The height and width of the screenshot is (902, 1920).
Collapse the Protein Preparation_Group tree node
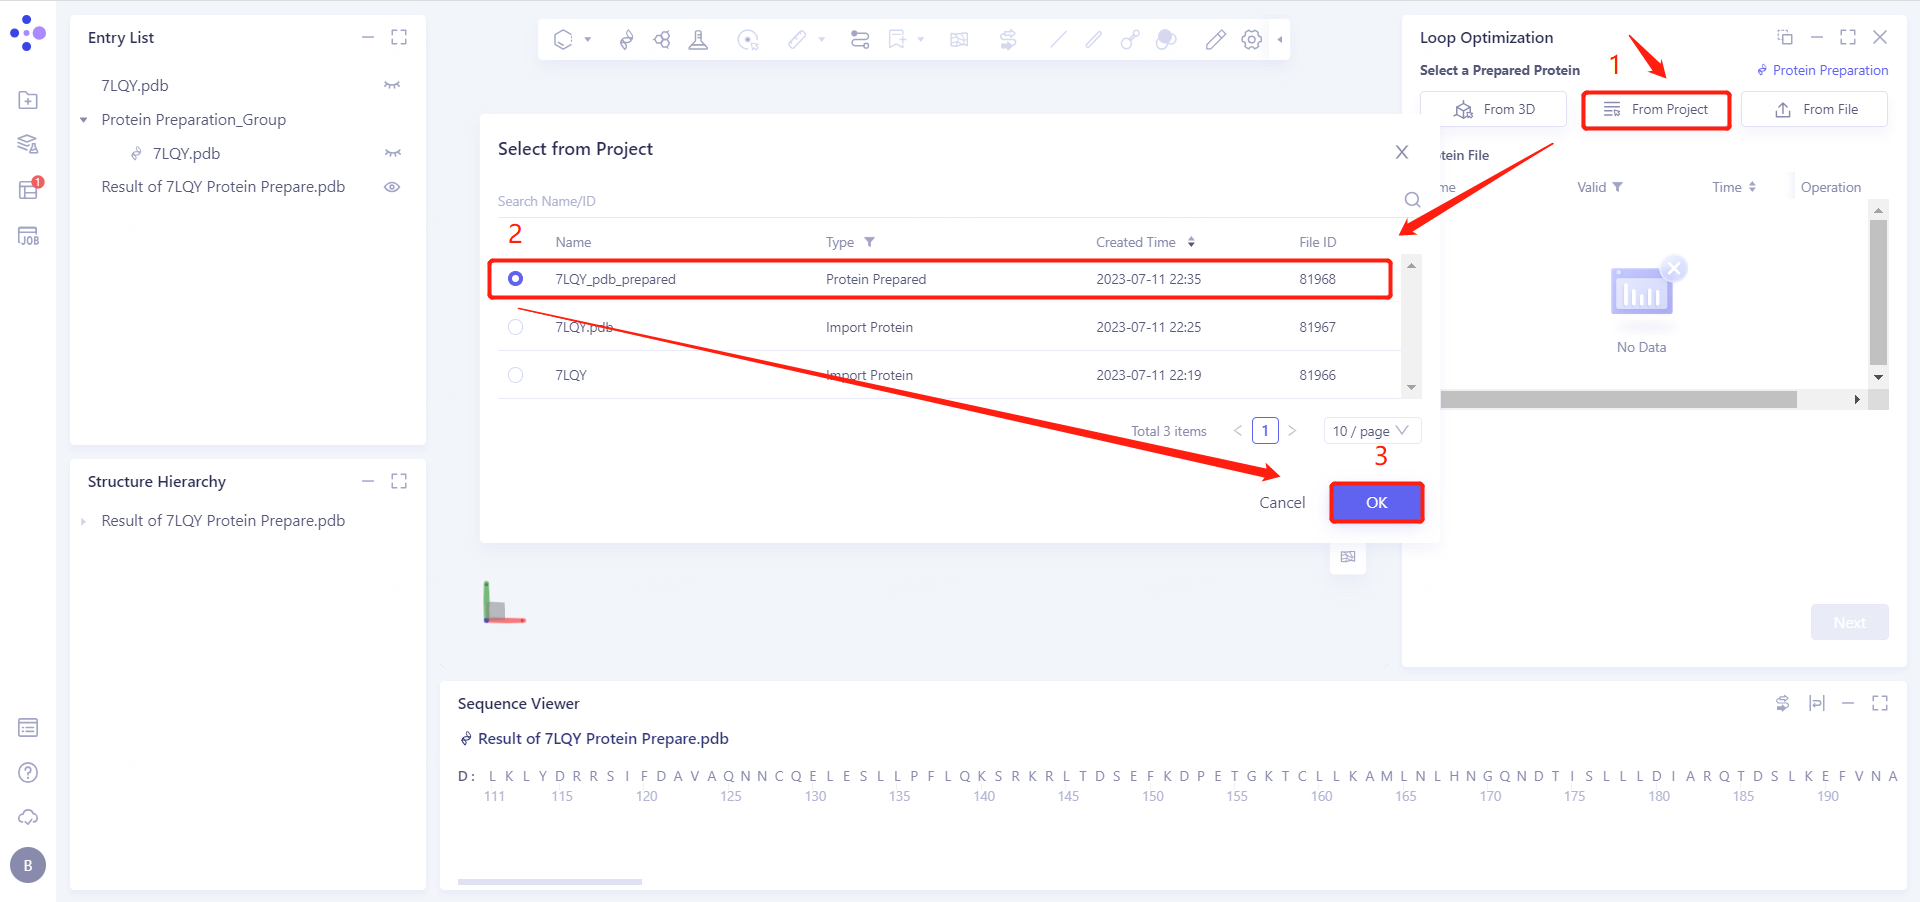pyautogui.click(x=84, y=120)
